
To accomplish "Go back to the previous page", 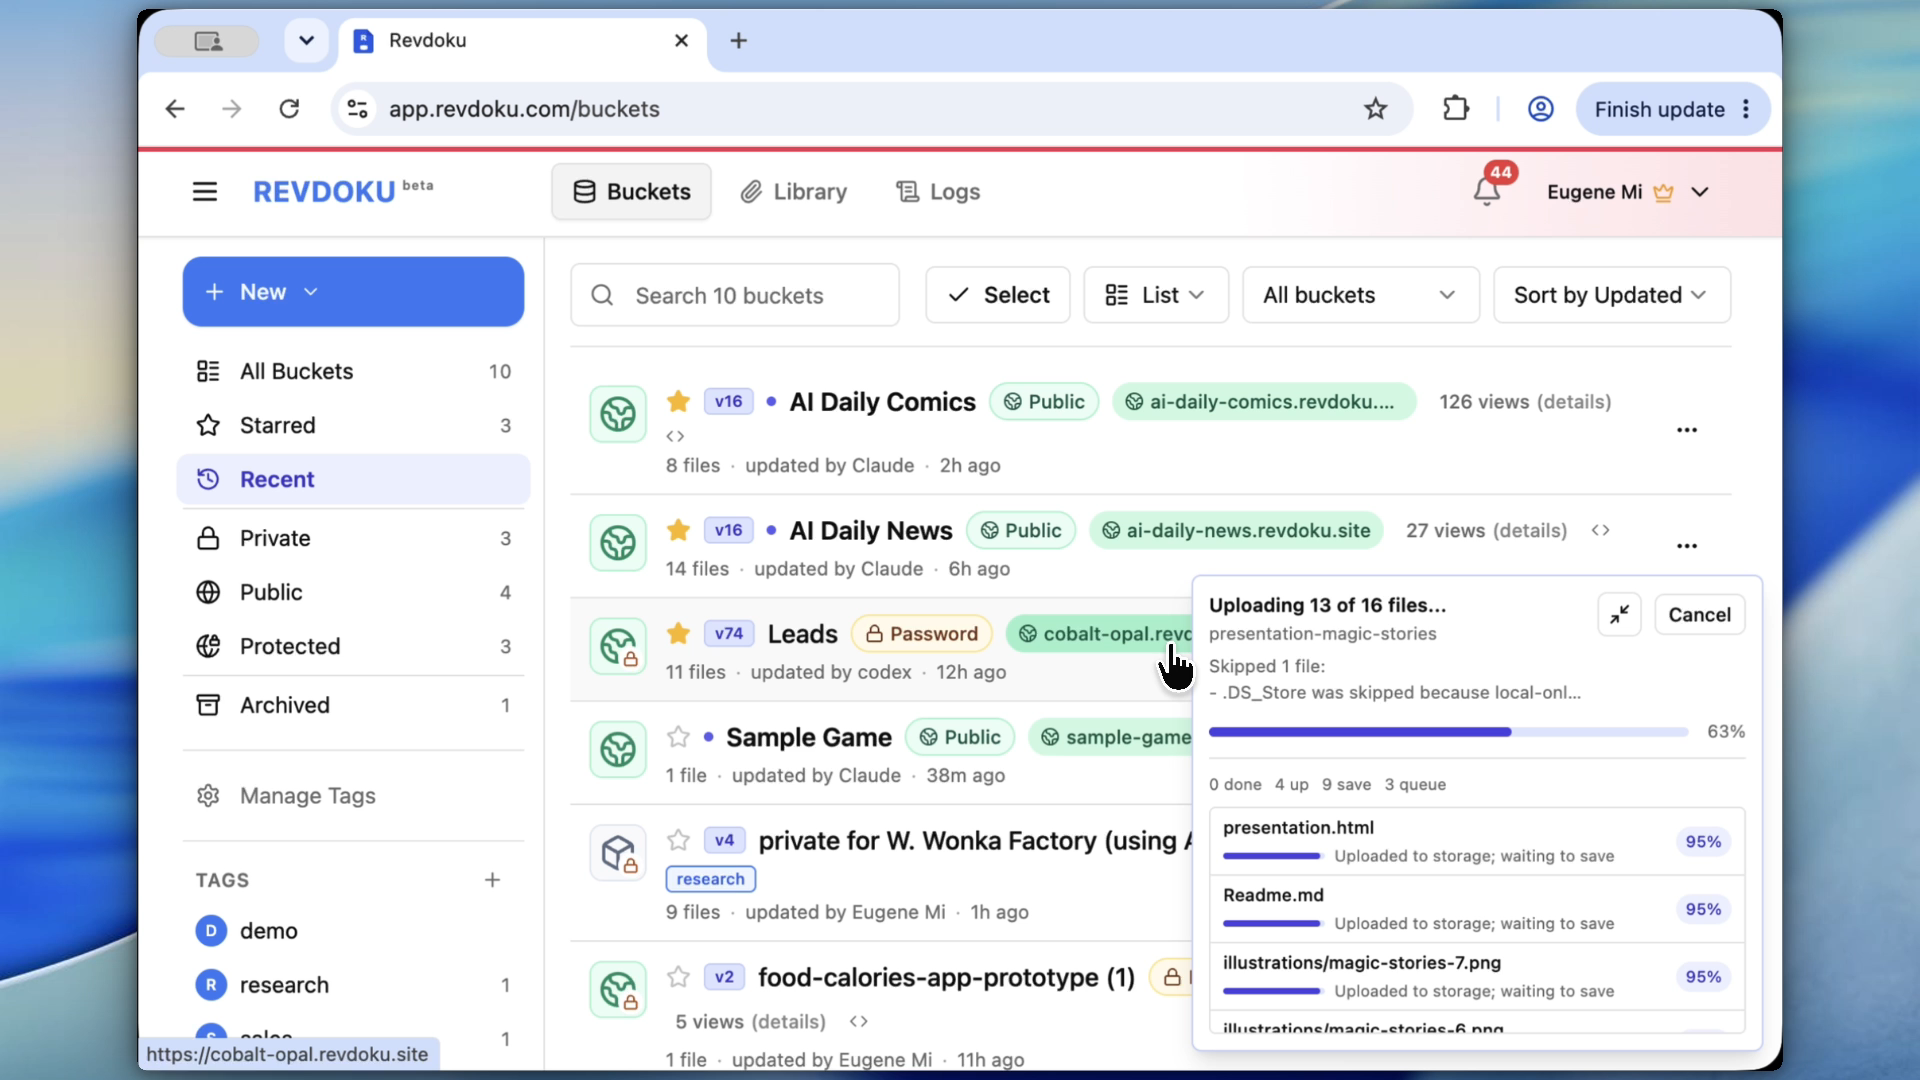I will point(175,109).
